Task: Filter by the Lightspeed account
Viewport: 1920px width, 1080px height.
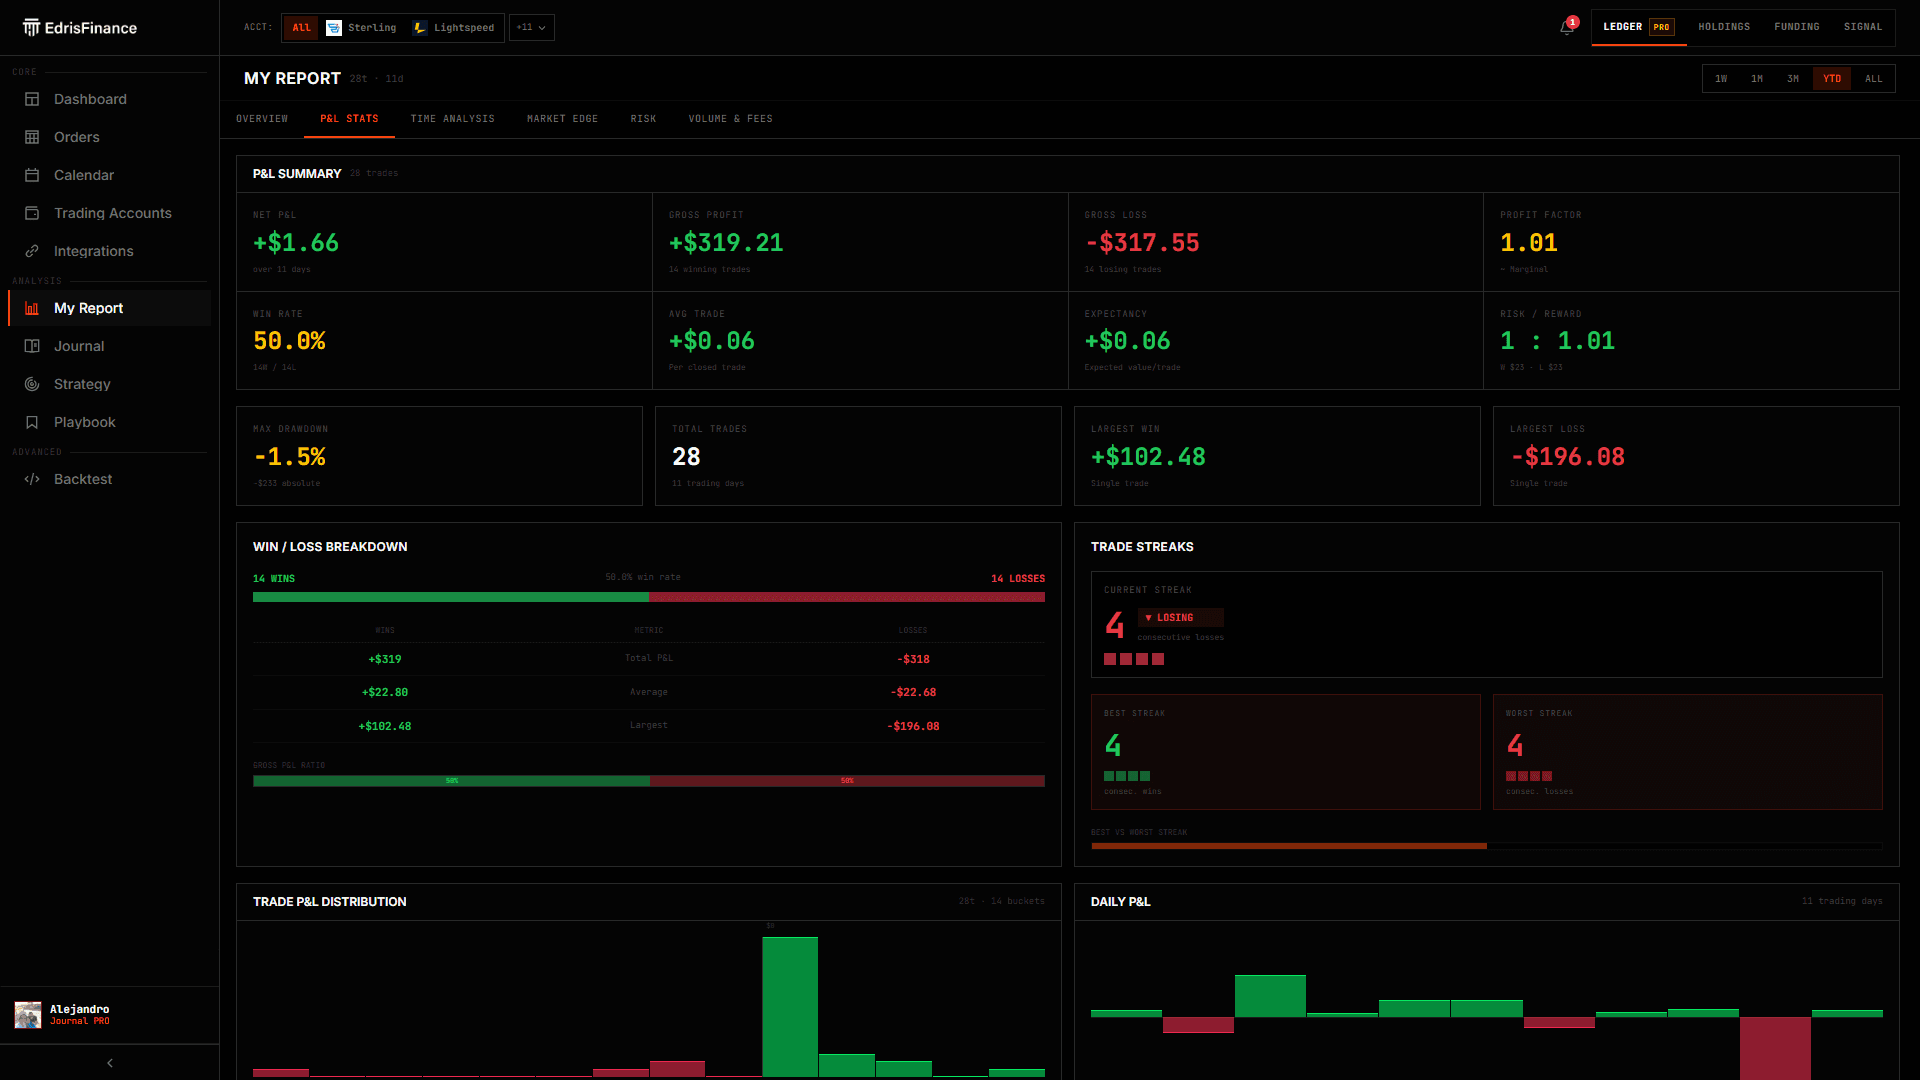Action: point(454,28)
